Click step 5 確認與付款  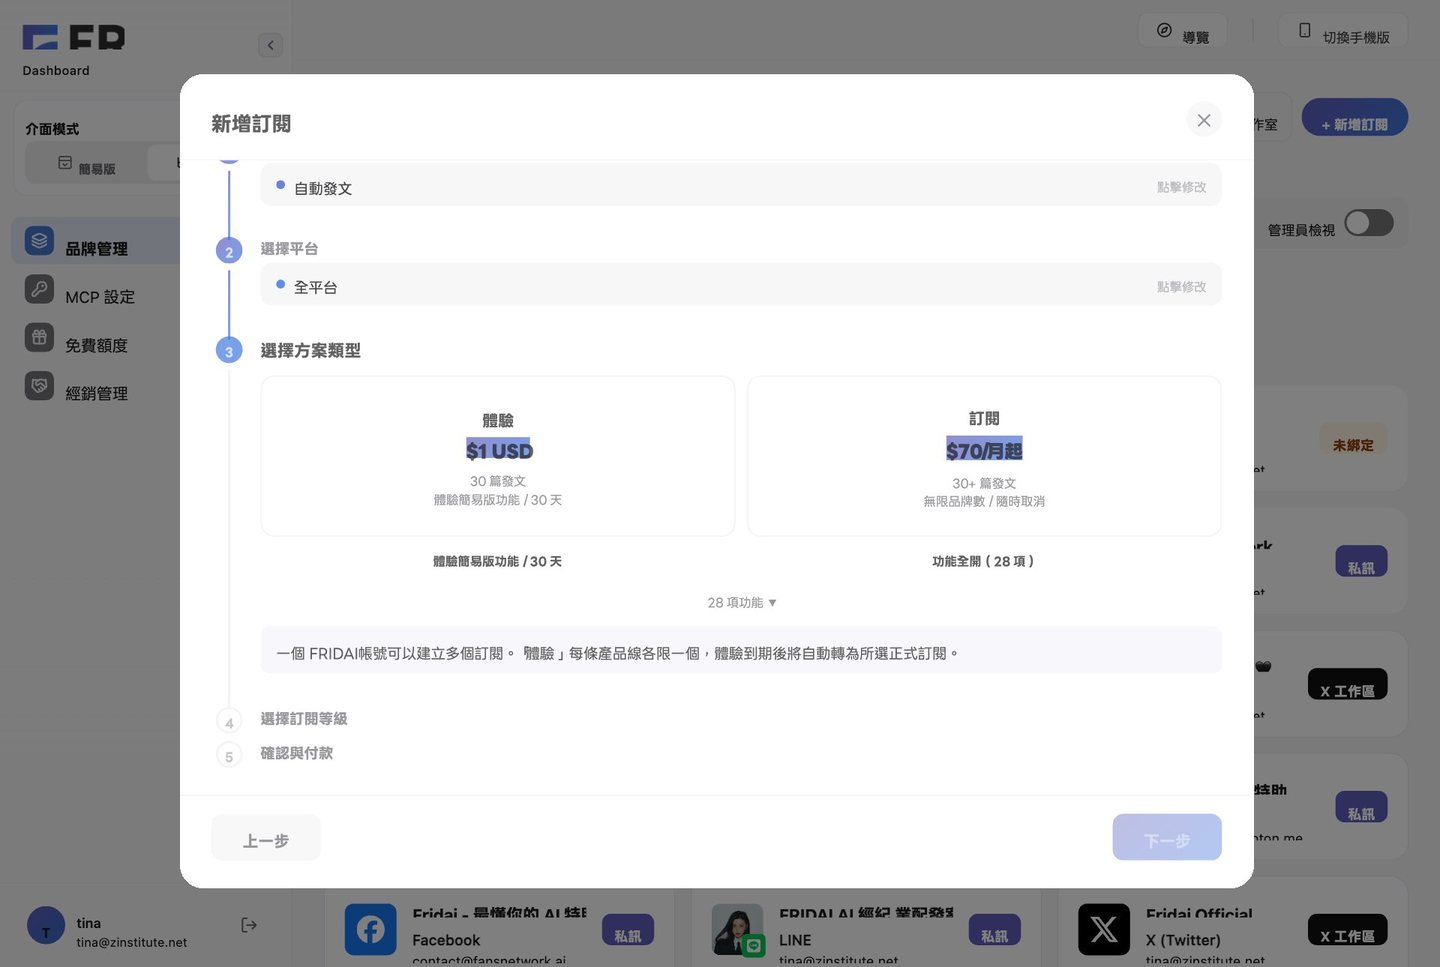coord(296,753)
